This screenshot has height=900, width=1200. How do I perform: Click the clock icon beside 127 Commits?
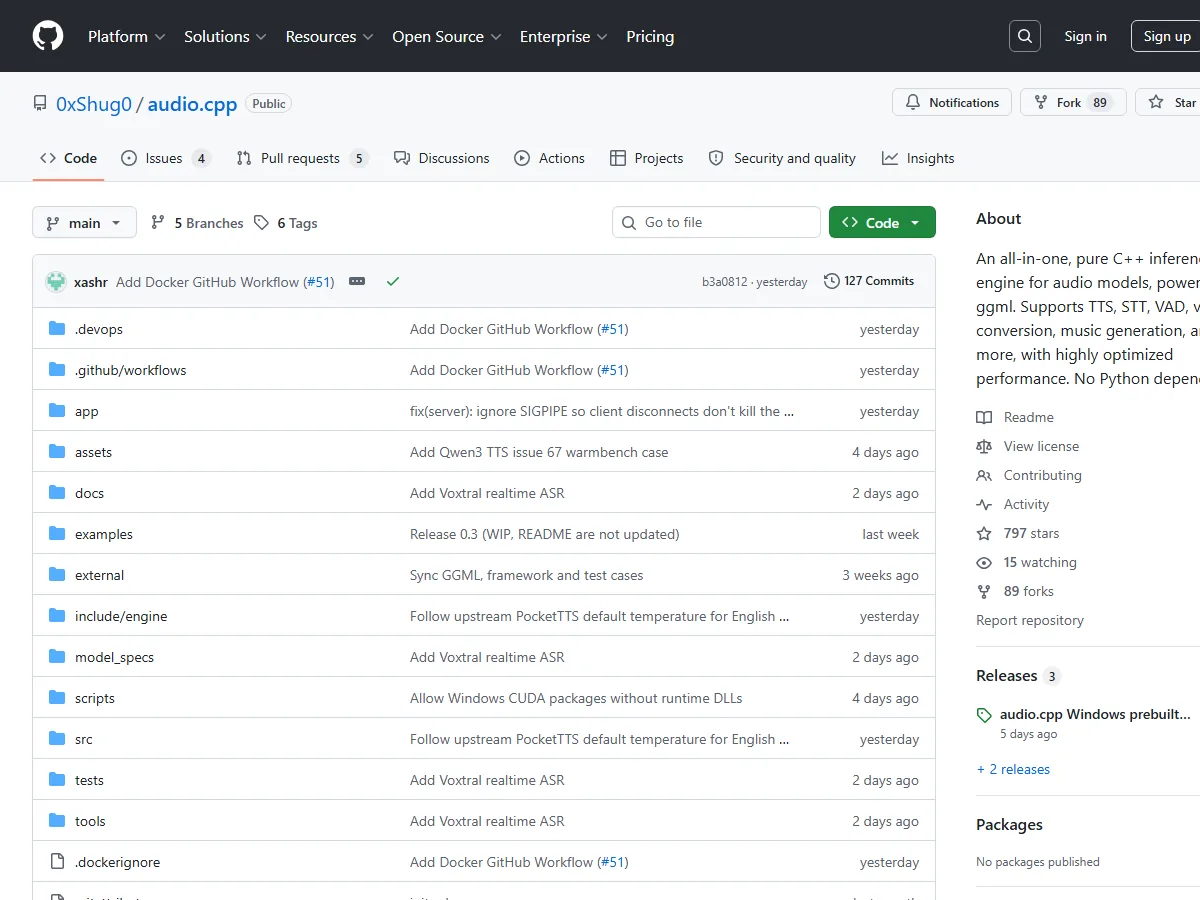[831, 281]
